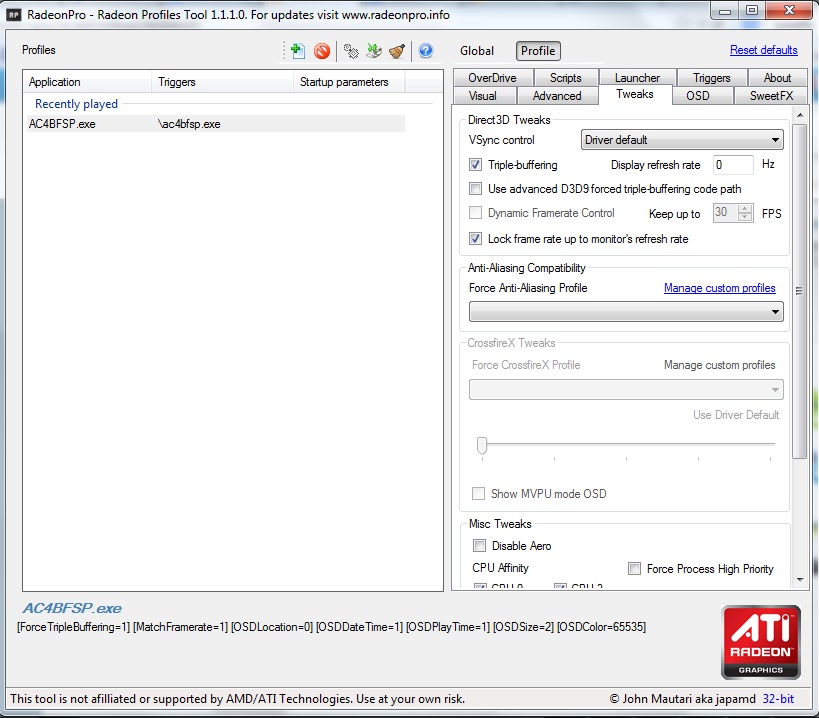Enable advanced D3D9 forced triple-buffering option

(476, 189)
